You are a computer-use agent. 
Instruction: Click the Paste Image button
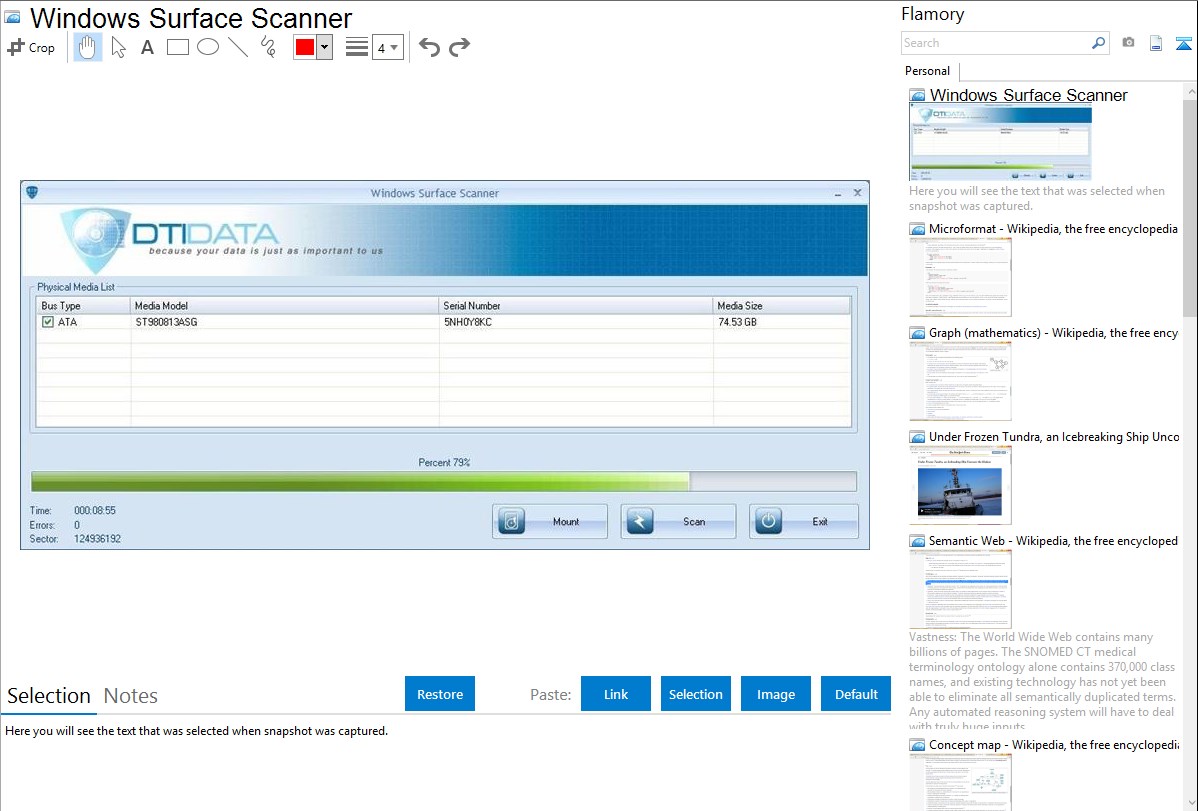(x=775, y=694)
